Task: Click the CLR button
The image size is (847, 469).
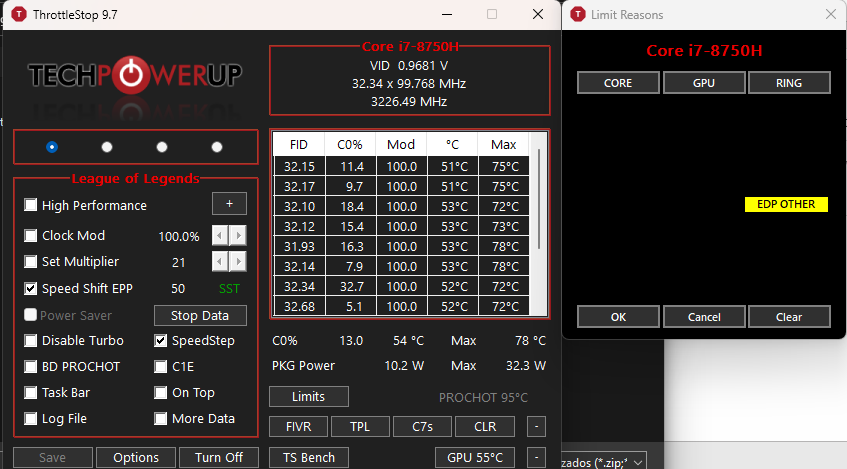Action: (x=485, y=426)
